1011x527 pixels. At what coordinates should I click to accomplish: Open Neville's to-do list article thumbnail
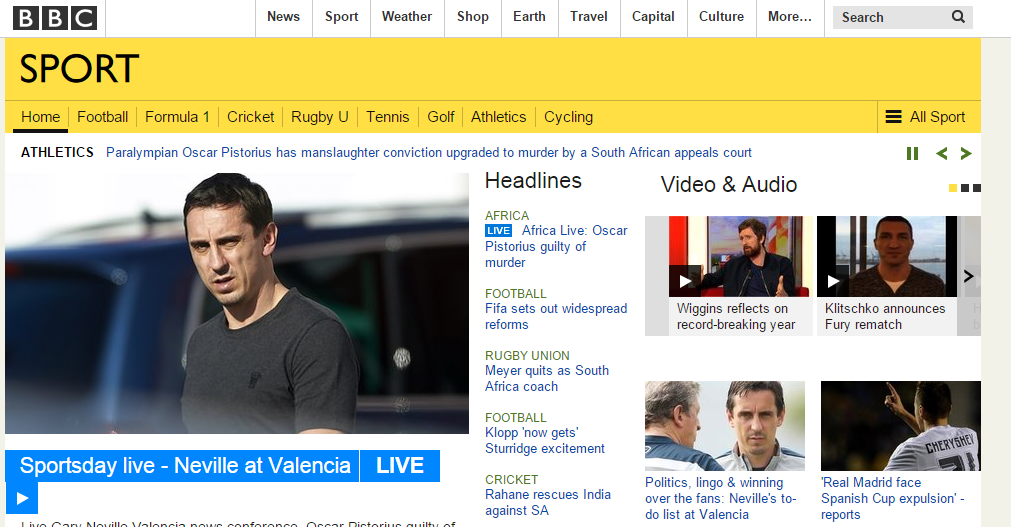click(x=725, y=426)
